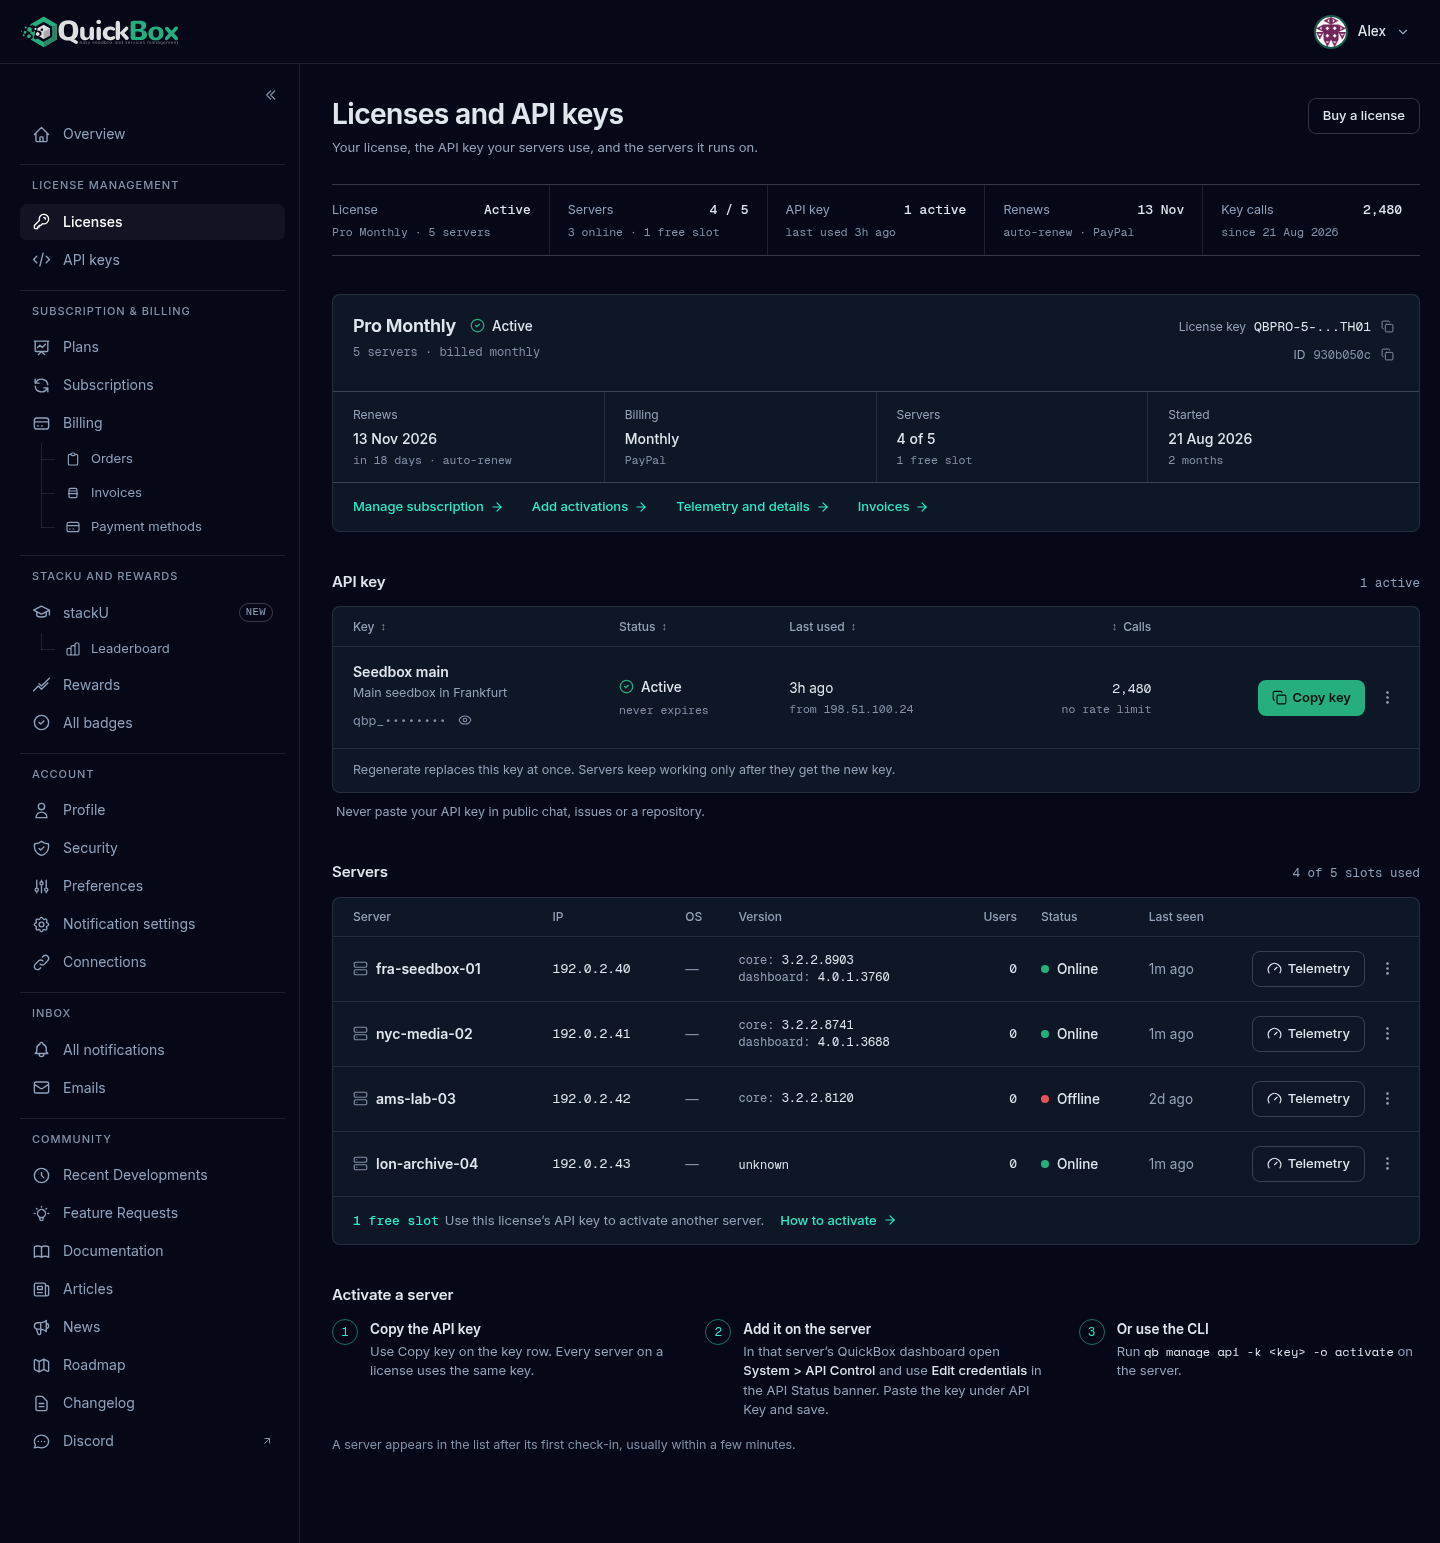
Task: Click Buy a license button
Action: pos(1363,116)
